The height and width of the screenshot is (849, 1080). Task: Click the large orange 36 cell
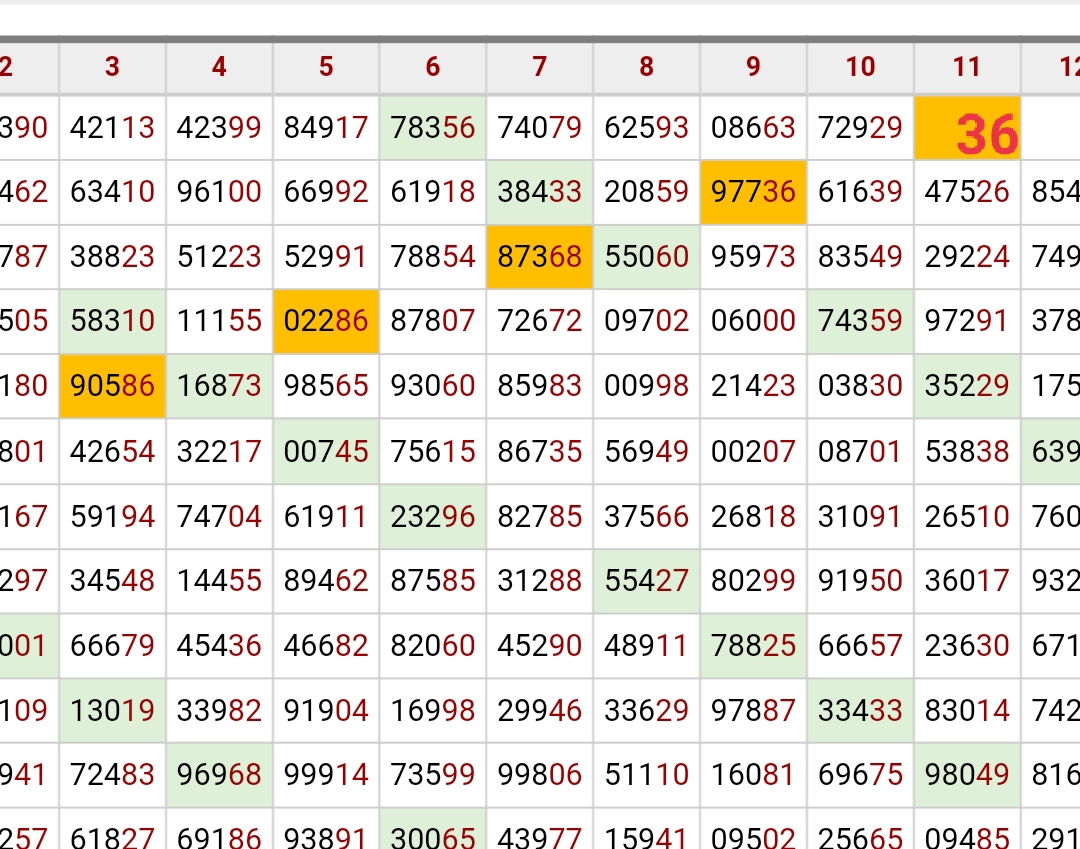[967, 129]
